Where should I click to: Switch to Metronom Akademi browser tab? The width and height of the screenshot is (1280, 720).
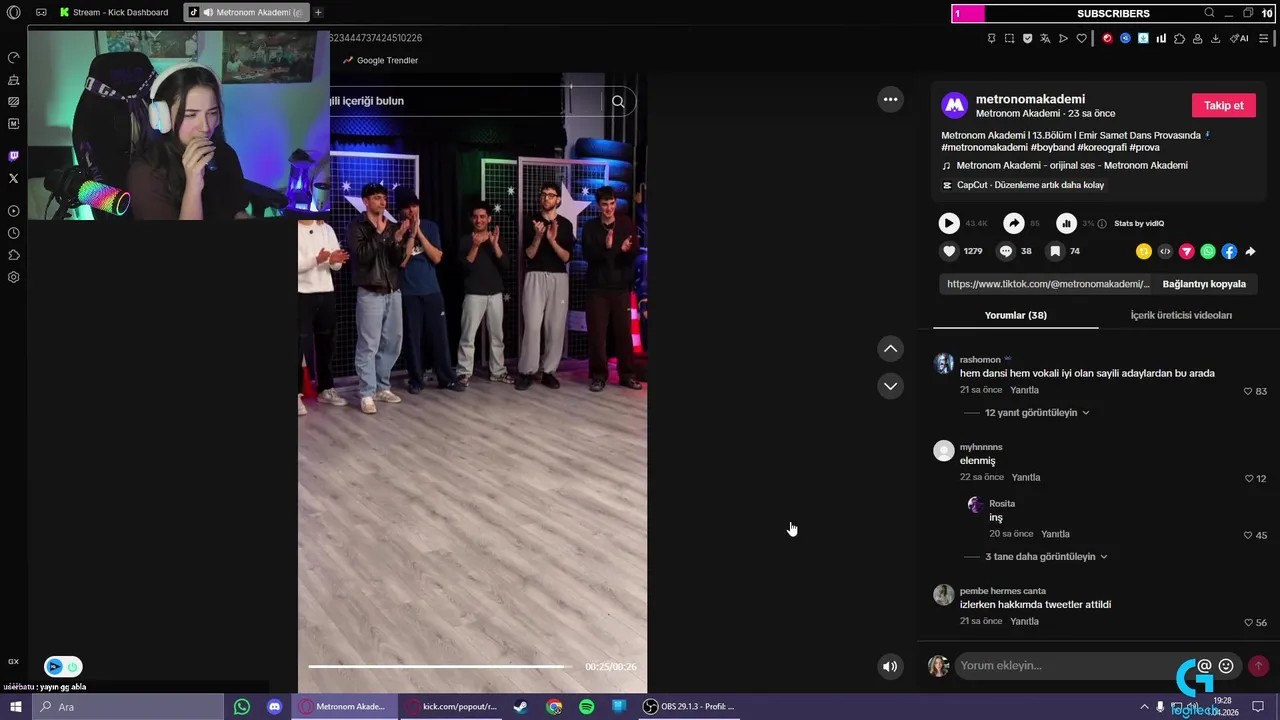pyautogui.click(x=245, y=13)
